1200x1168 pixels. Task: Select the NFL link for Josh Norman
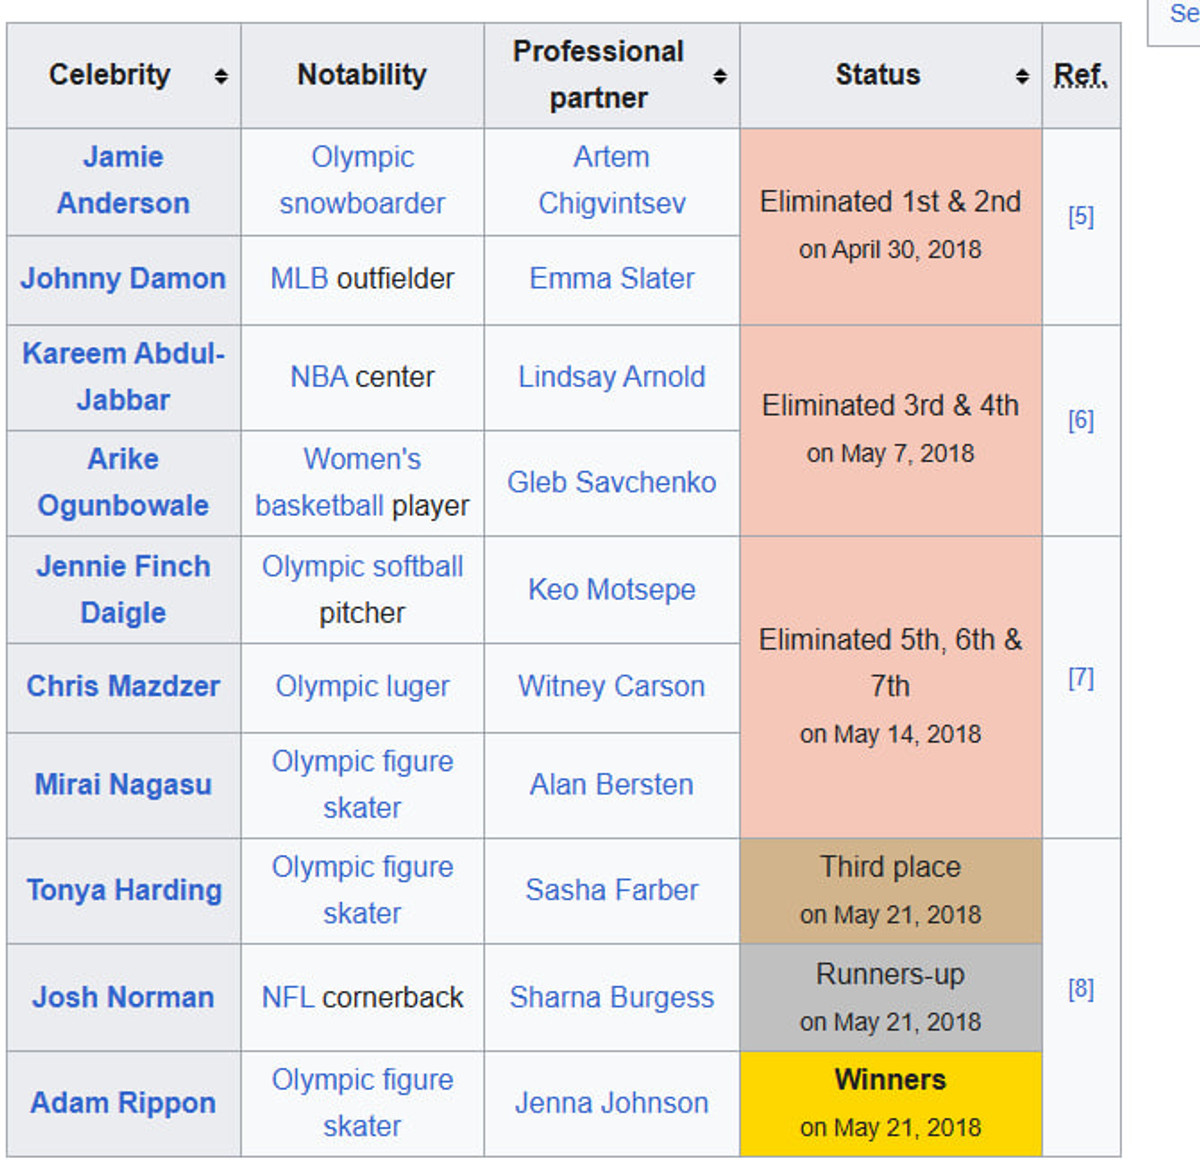click(x=288, y=997)
